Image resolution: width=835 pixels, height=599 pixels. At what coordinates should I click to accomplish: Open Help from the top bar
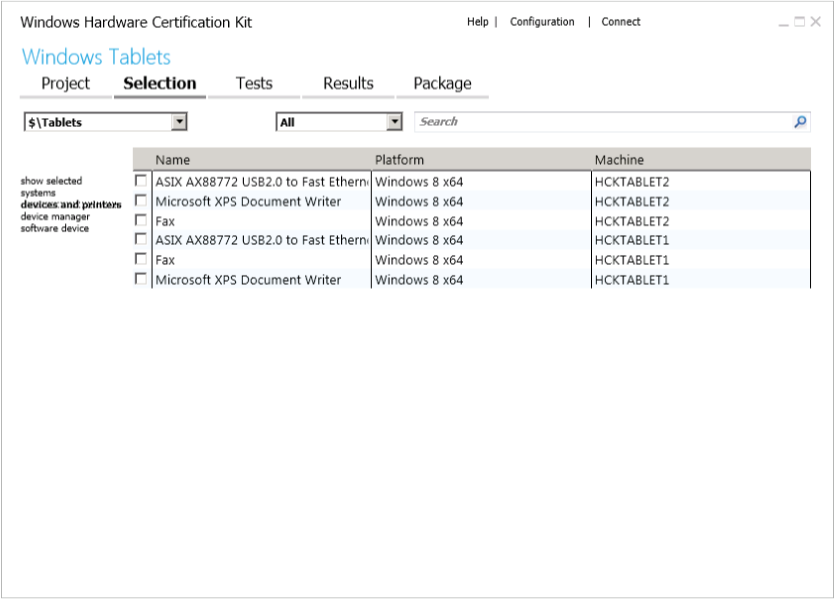tap(477, 21)
